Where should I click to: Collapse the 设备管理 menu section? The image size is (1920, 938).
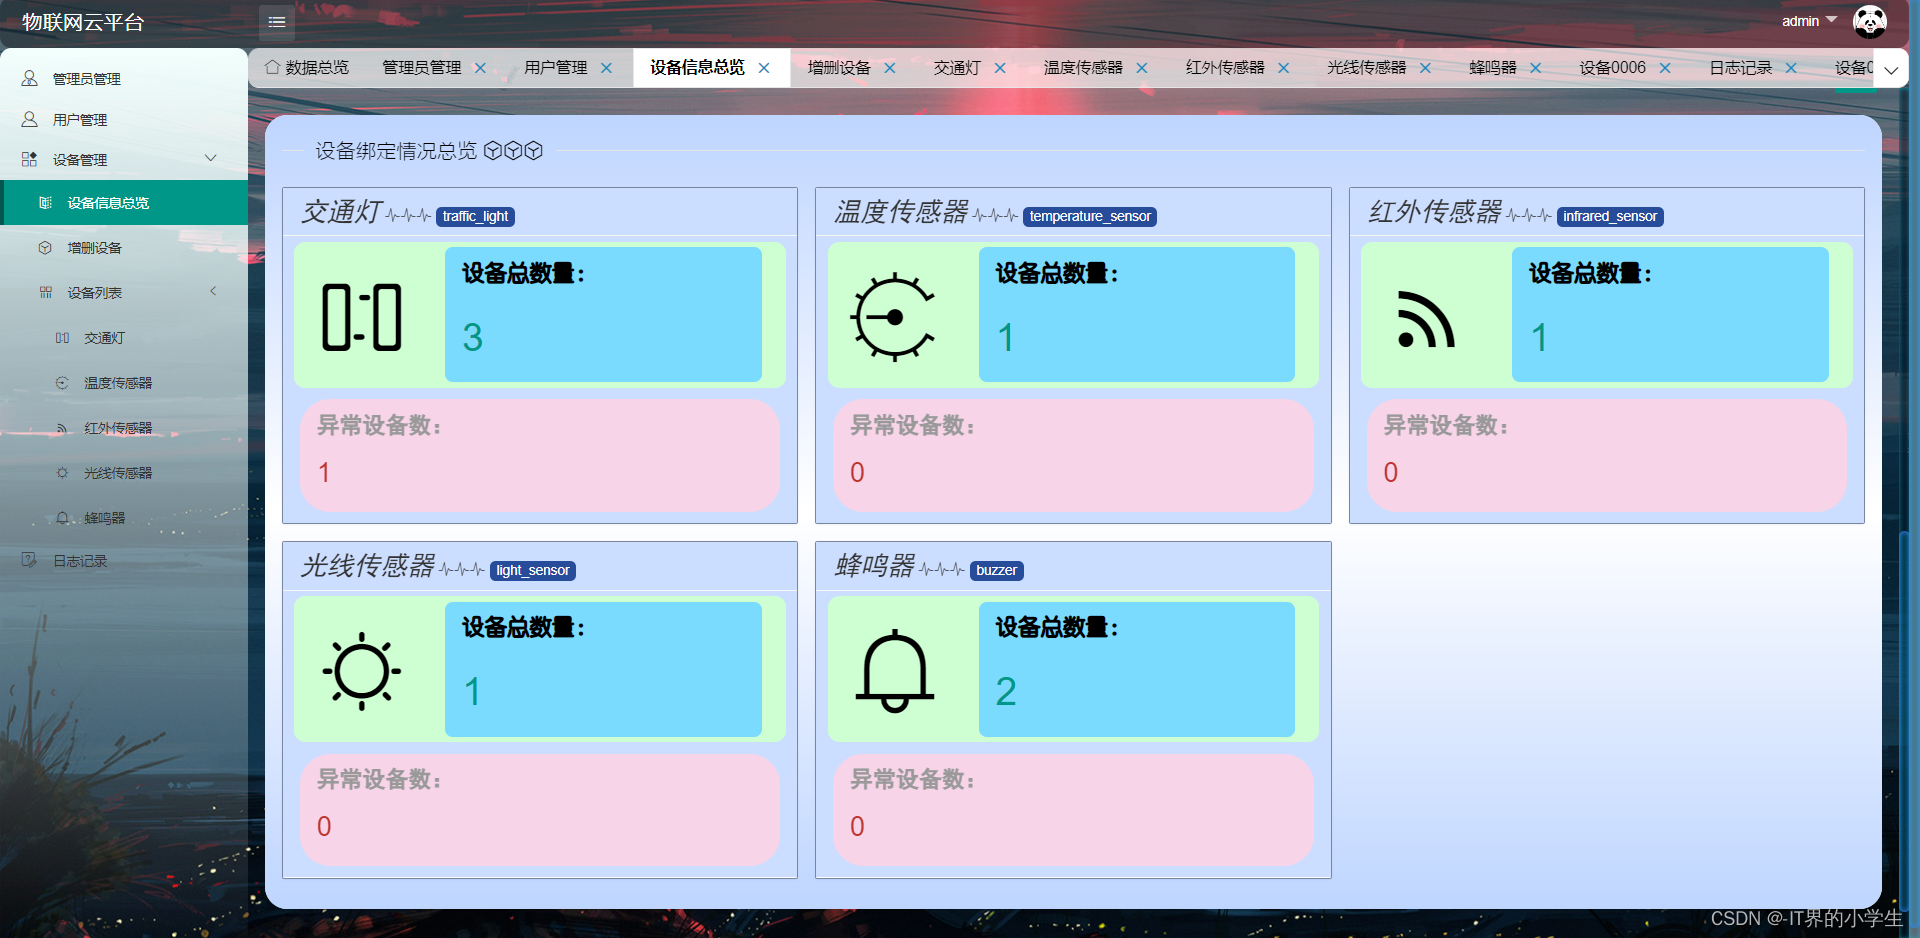coord(210,157)
